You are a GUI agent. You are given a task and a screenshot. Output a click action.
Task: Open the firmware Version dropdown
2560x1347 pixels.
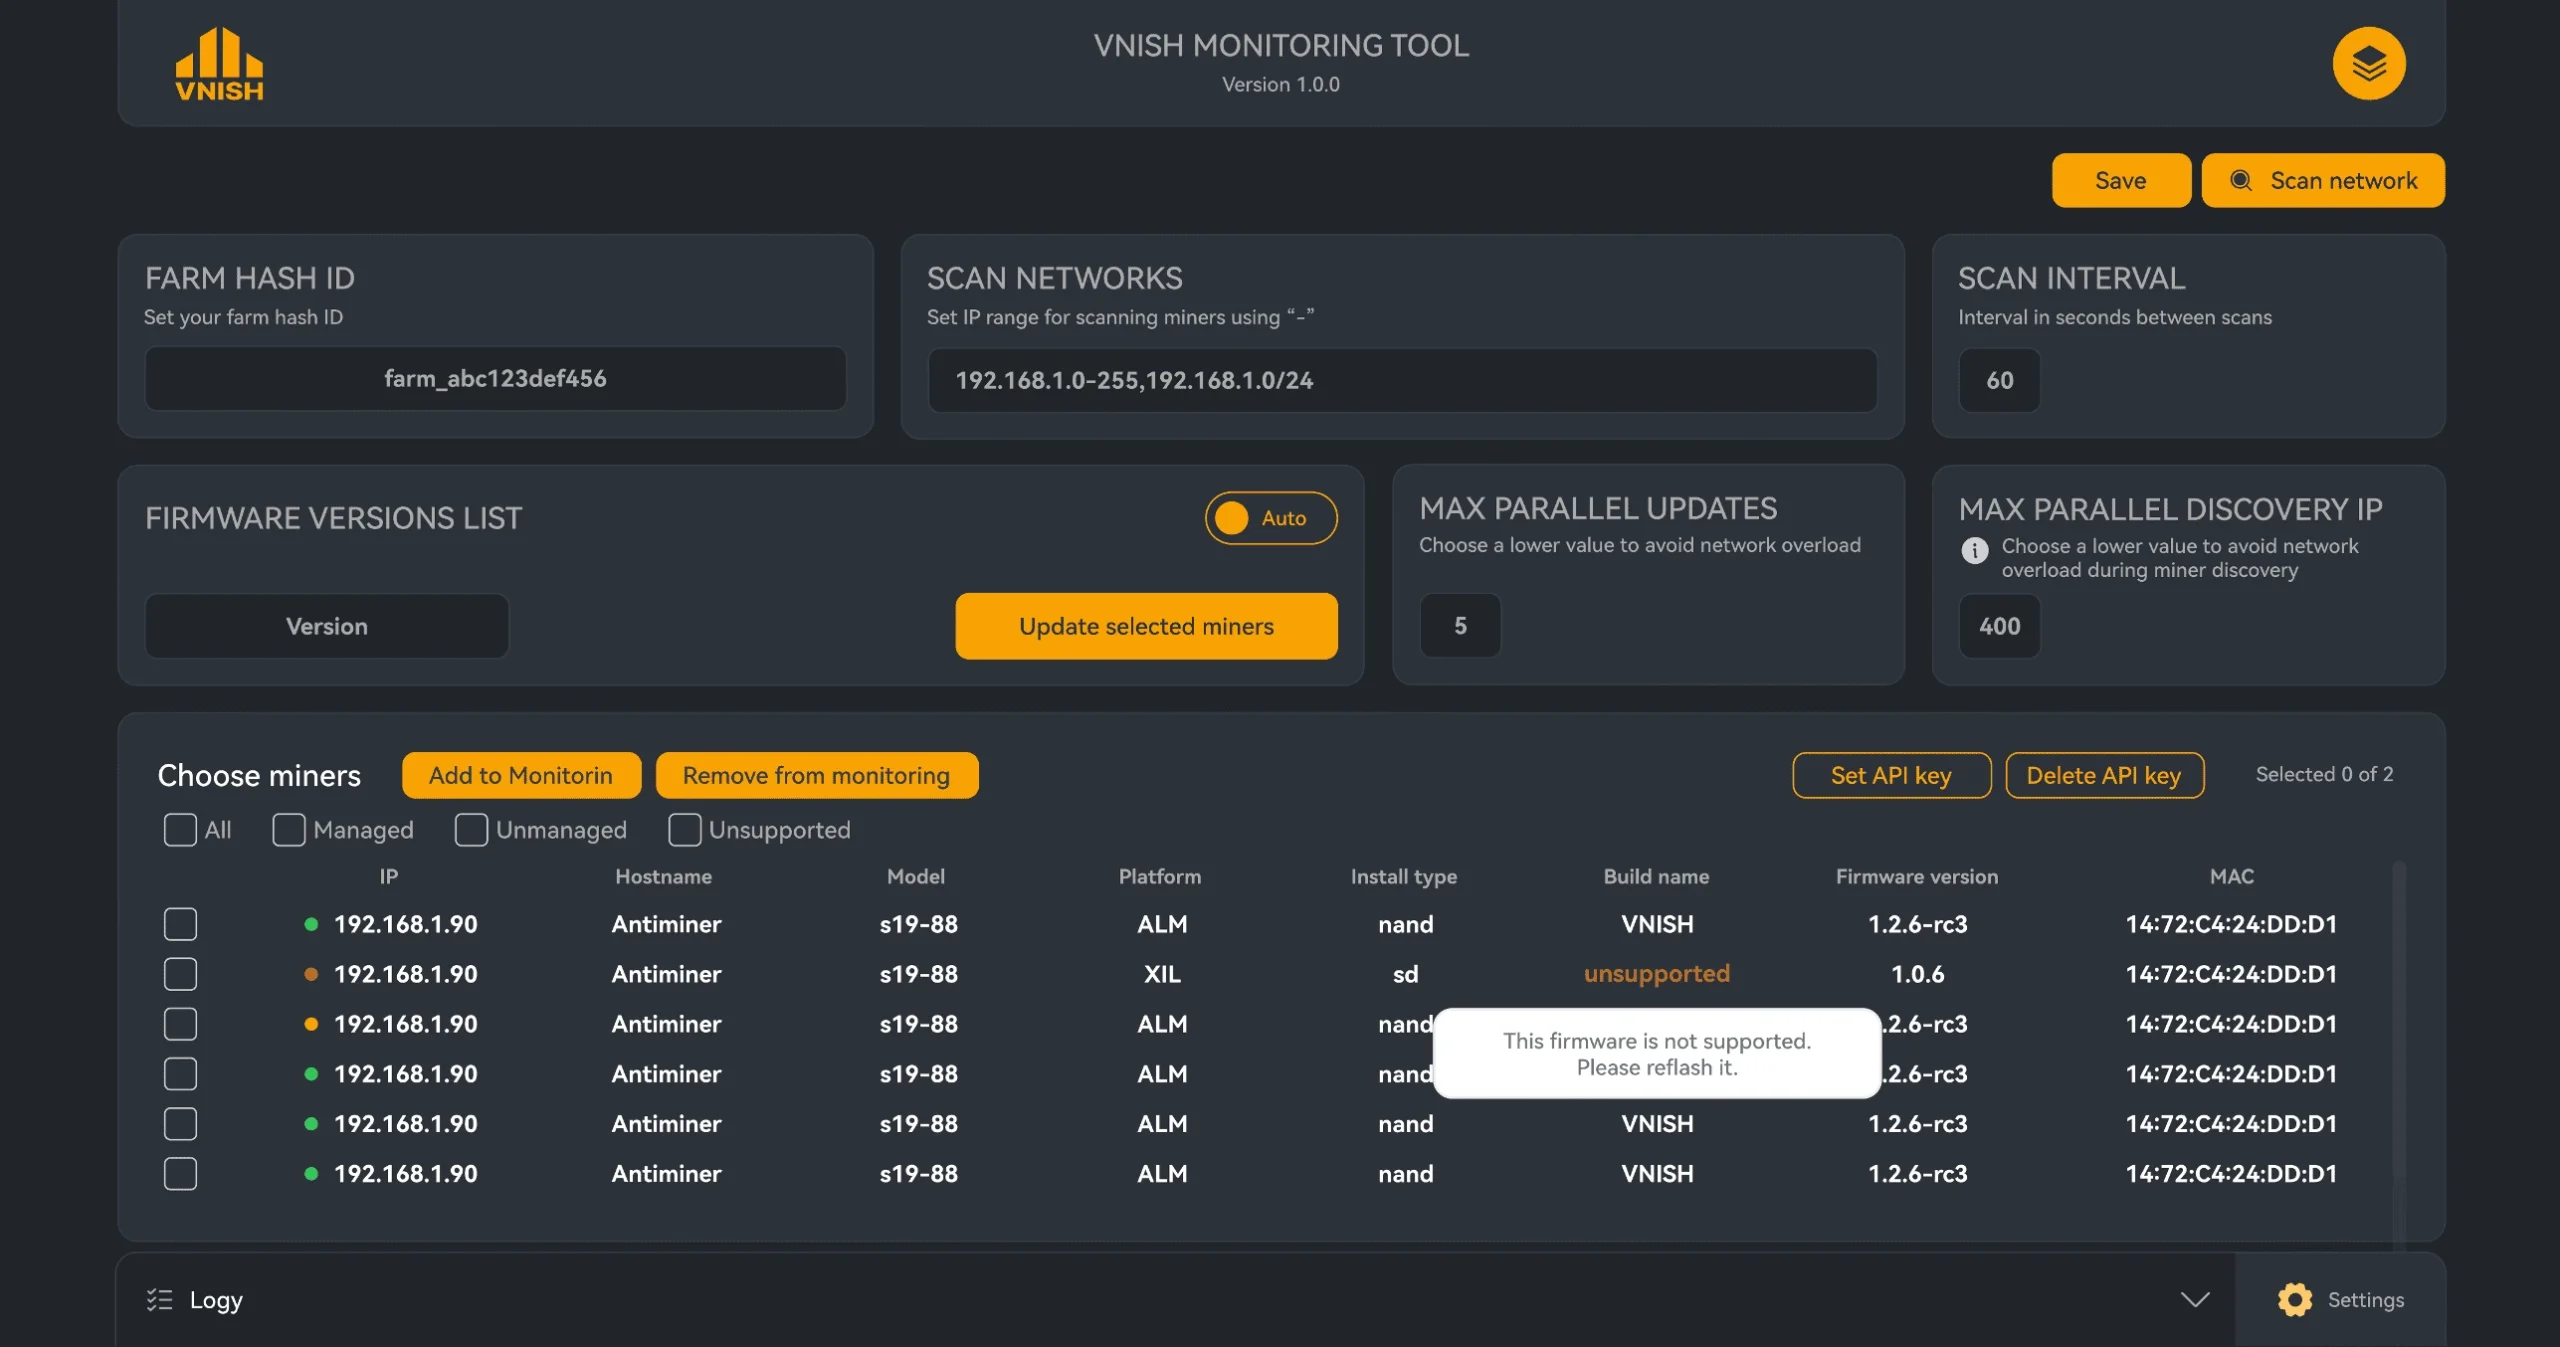tap(327, 626)
